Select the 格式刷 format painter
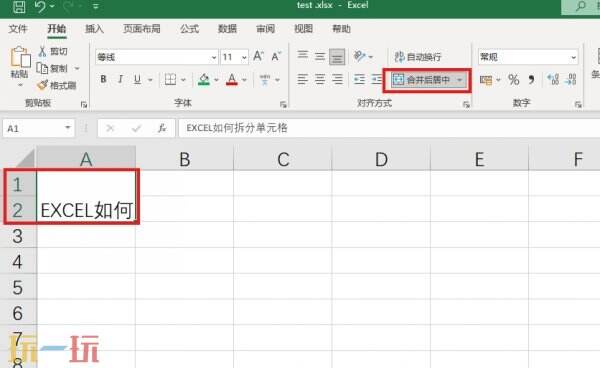Viewport: 600px width, 368px height. [x=57, y=85]
